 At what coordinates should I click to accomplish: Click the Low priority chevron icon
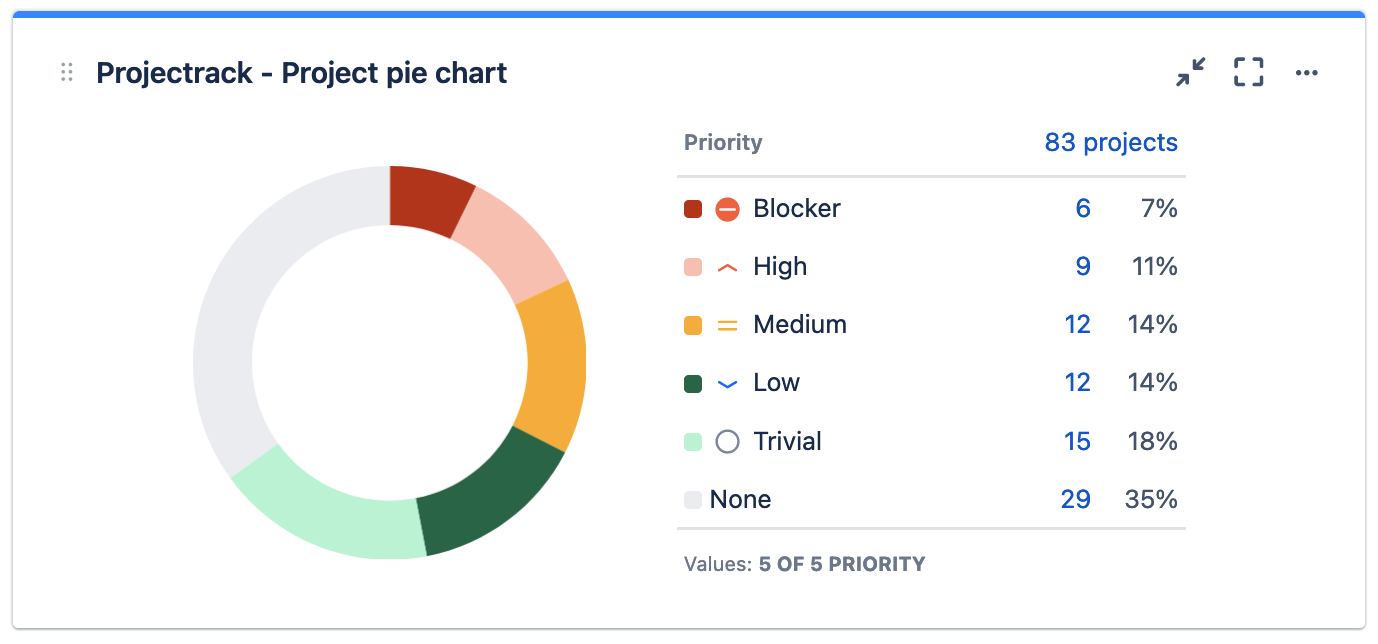[x=727, y=382]
